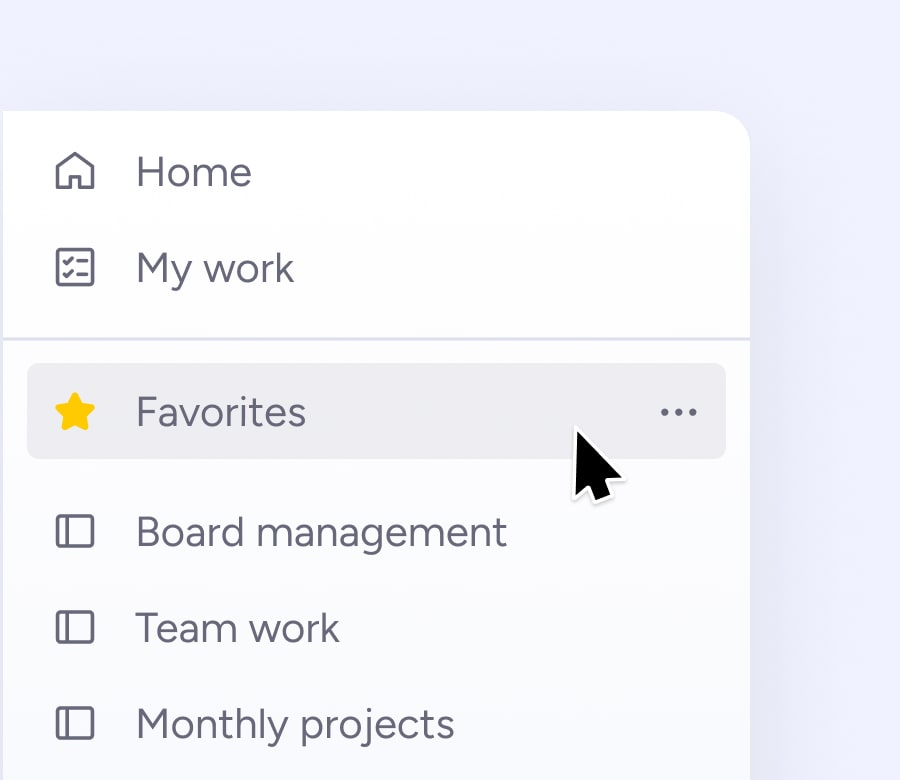Open the Favorites three-dot options menu
This screenshot has width=900, height=780.
pos(678,412)
